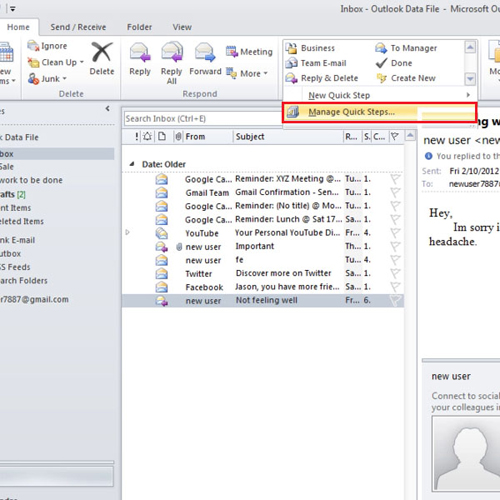Flag the Reminder: Lunch message
This screenshot has width=500, height=500.
(395, 219)
